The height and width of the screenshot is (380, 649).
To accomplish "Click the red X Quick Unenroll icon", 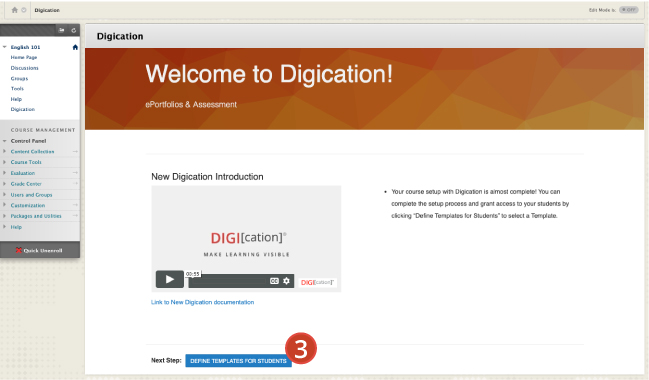I will click(19, 250).
